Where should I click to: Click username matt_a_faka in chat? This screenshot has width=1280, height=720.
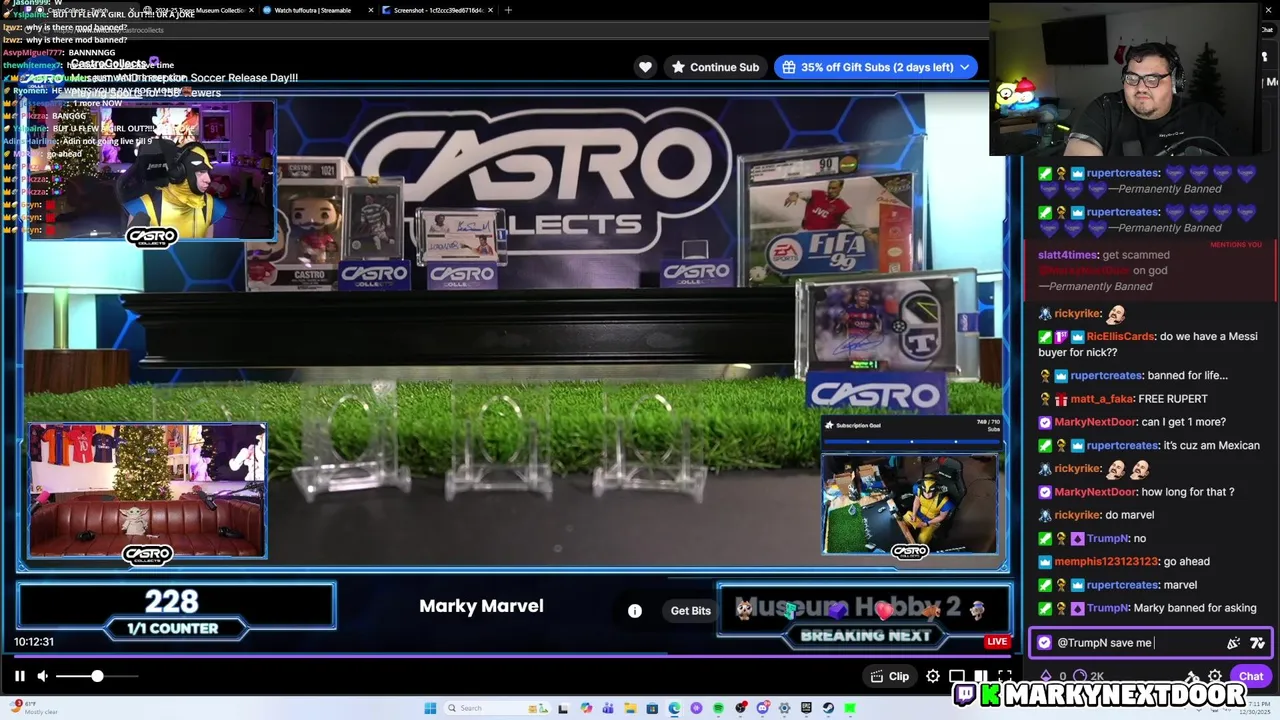pos(1101,399)
